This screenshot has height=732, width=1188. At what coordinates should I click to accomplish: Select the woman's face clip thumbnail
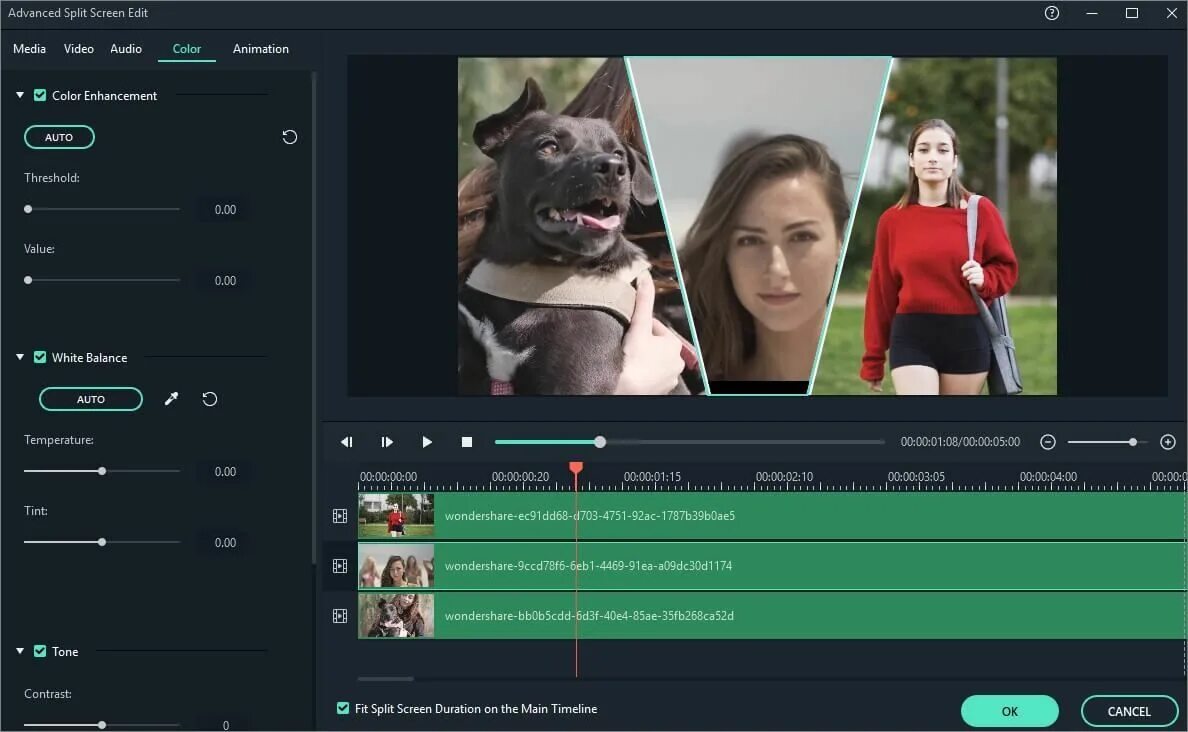396,566
